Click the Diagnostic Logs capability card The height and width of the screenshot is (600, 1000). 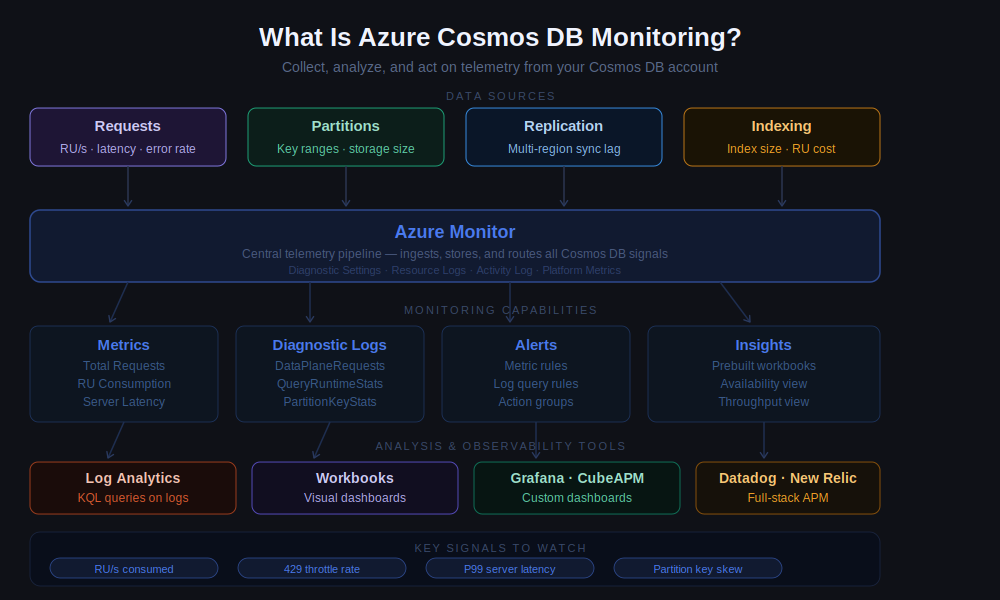point(330,374)
